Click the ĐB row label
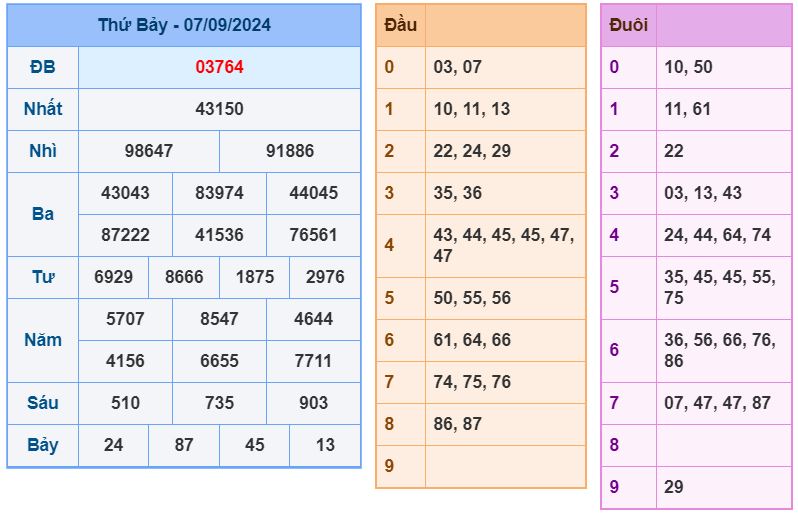The image size is (798, 515). 43,67
